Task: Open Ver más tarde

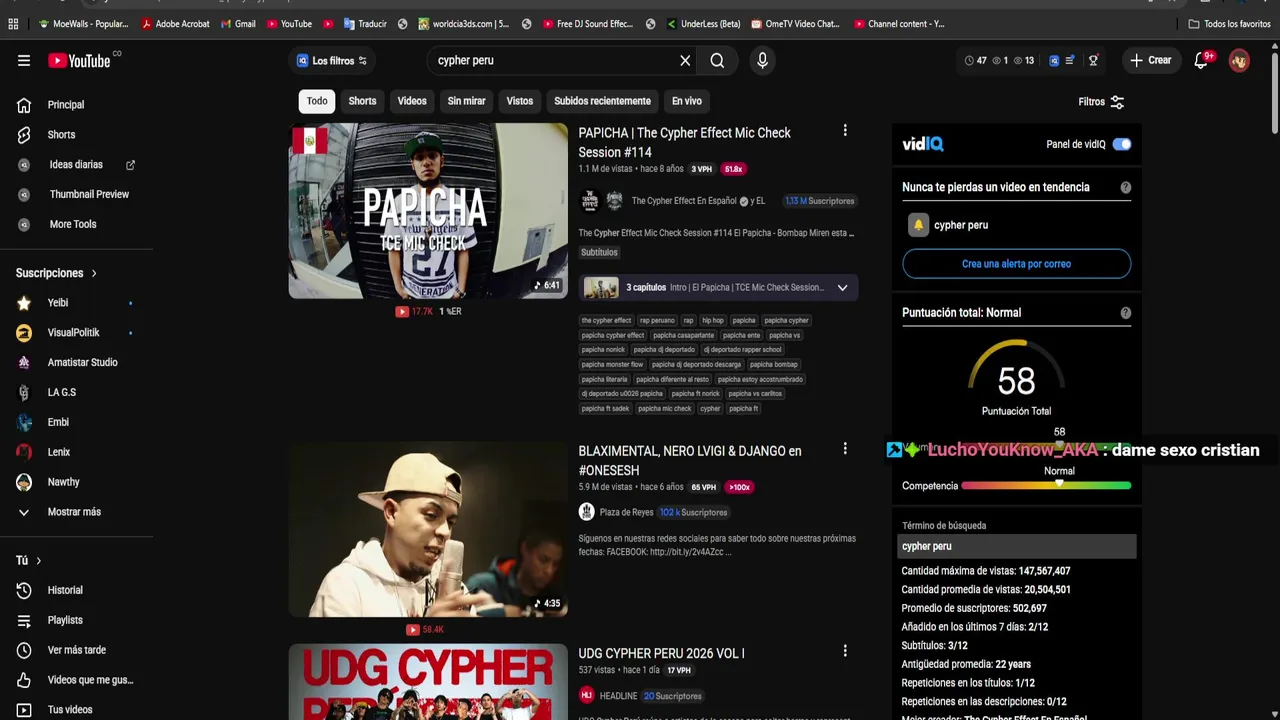Action: (76, 650)
